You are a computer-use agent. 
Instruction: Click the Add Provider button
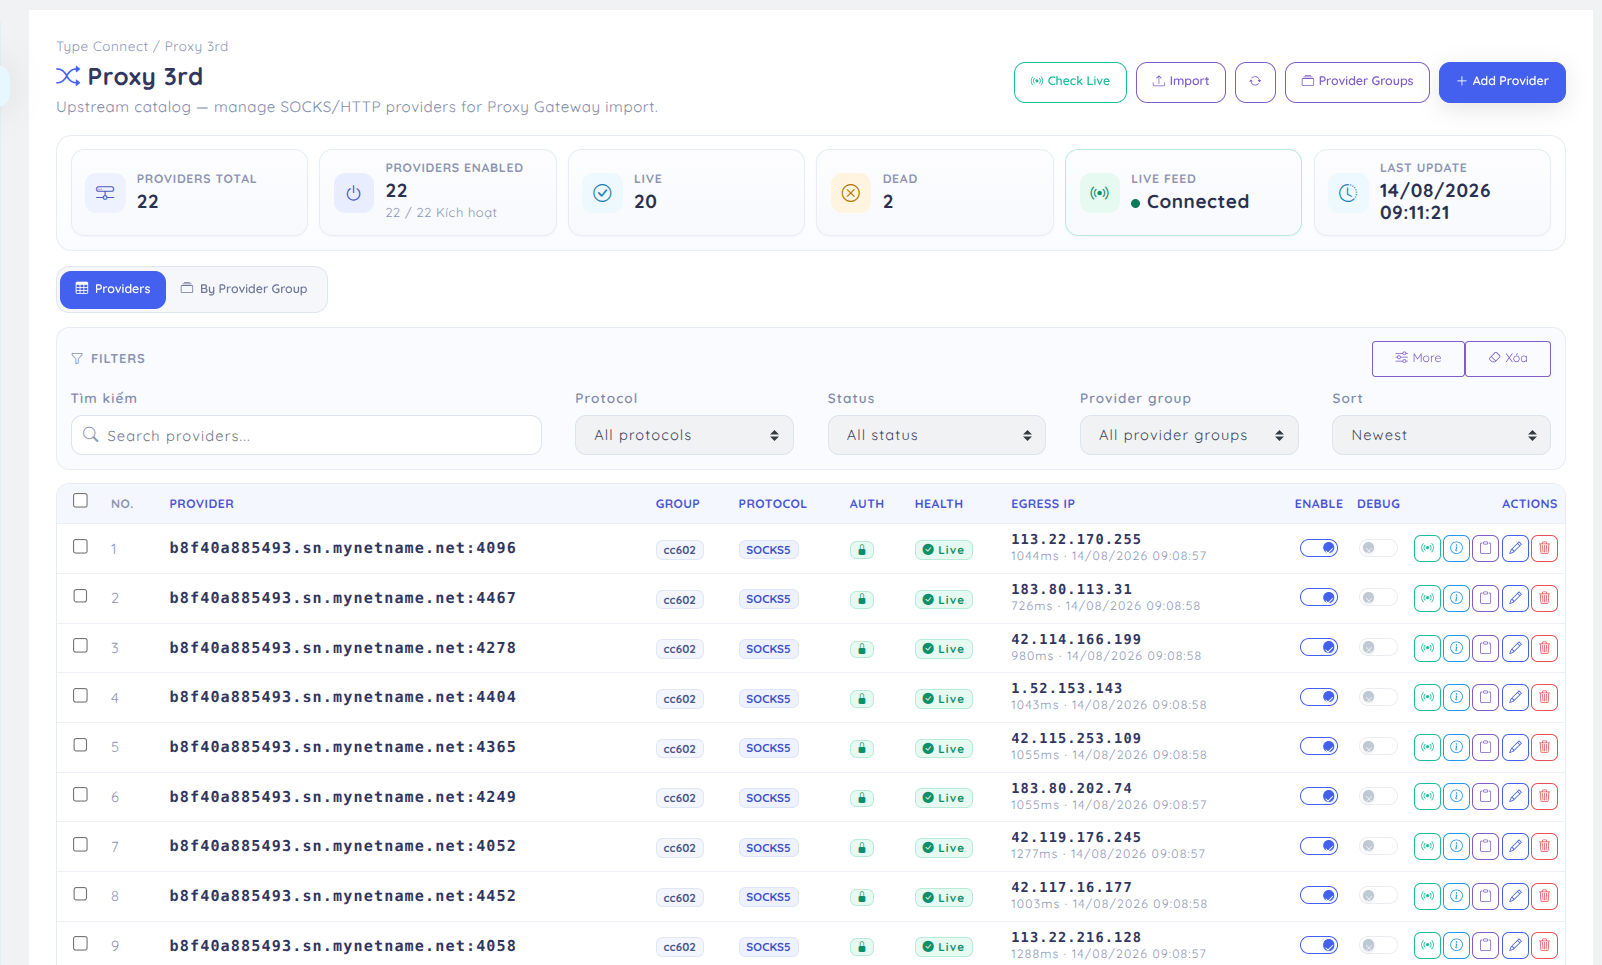click(1502, 82)
